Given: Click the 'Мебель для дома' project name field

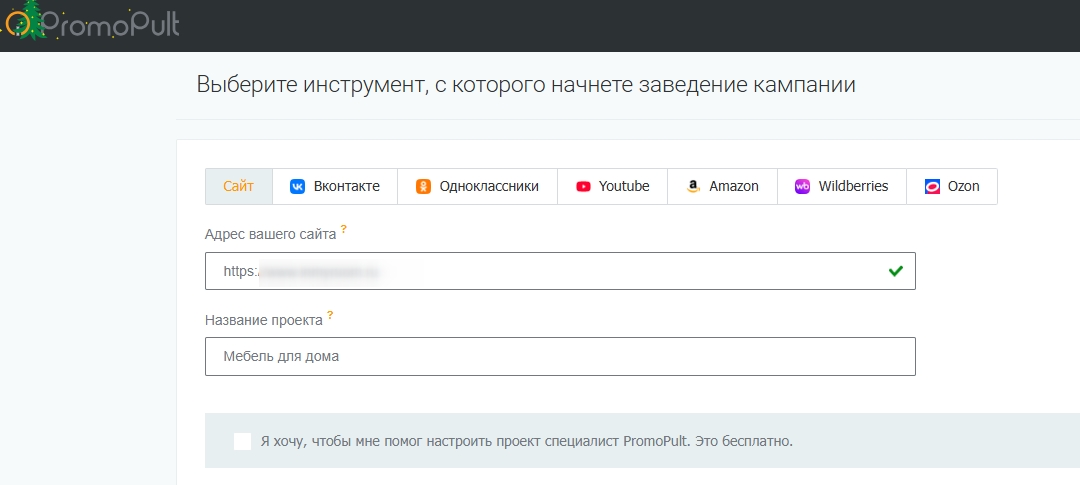Looking at the screenshot, I should (560, 356).
